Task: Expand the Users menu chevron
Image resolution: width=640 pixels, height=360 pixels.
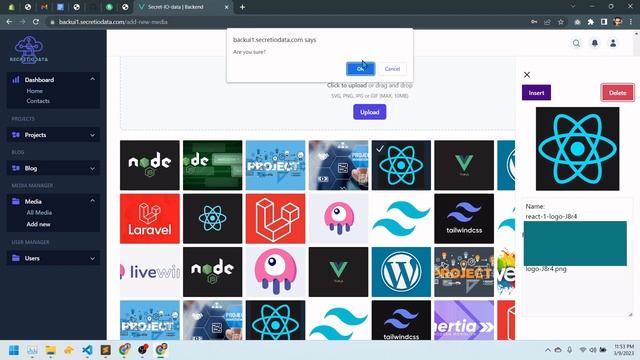Action: coord(92,258)
